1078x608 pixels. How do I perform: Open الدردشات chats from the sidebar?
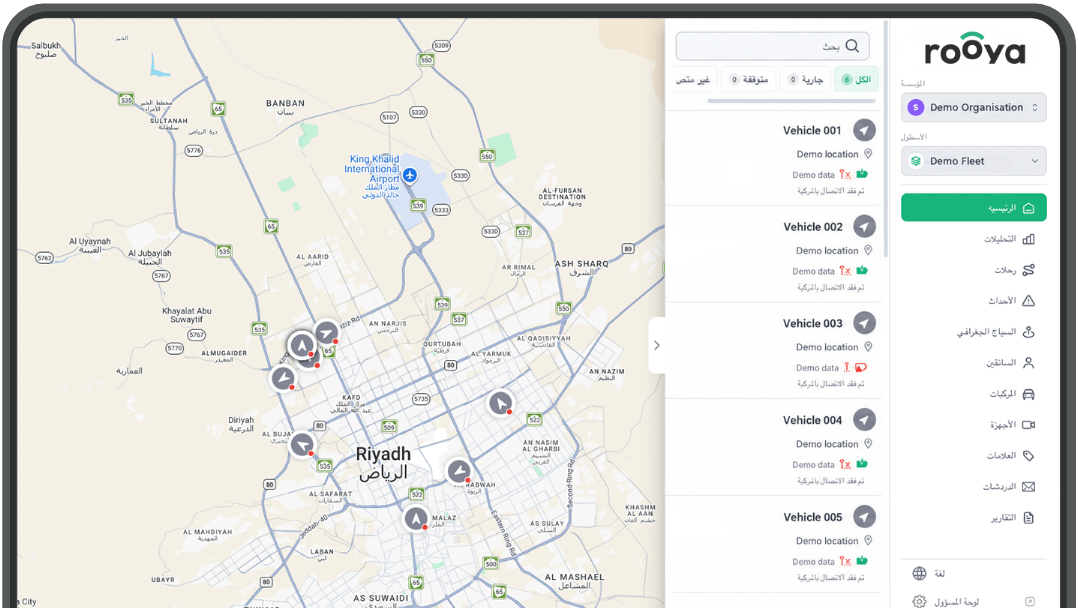click(1009, 486)
